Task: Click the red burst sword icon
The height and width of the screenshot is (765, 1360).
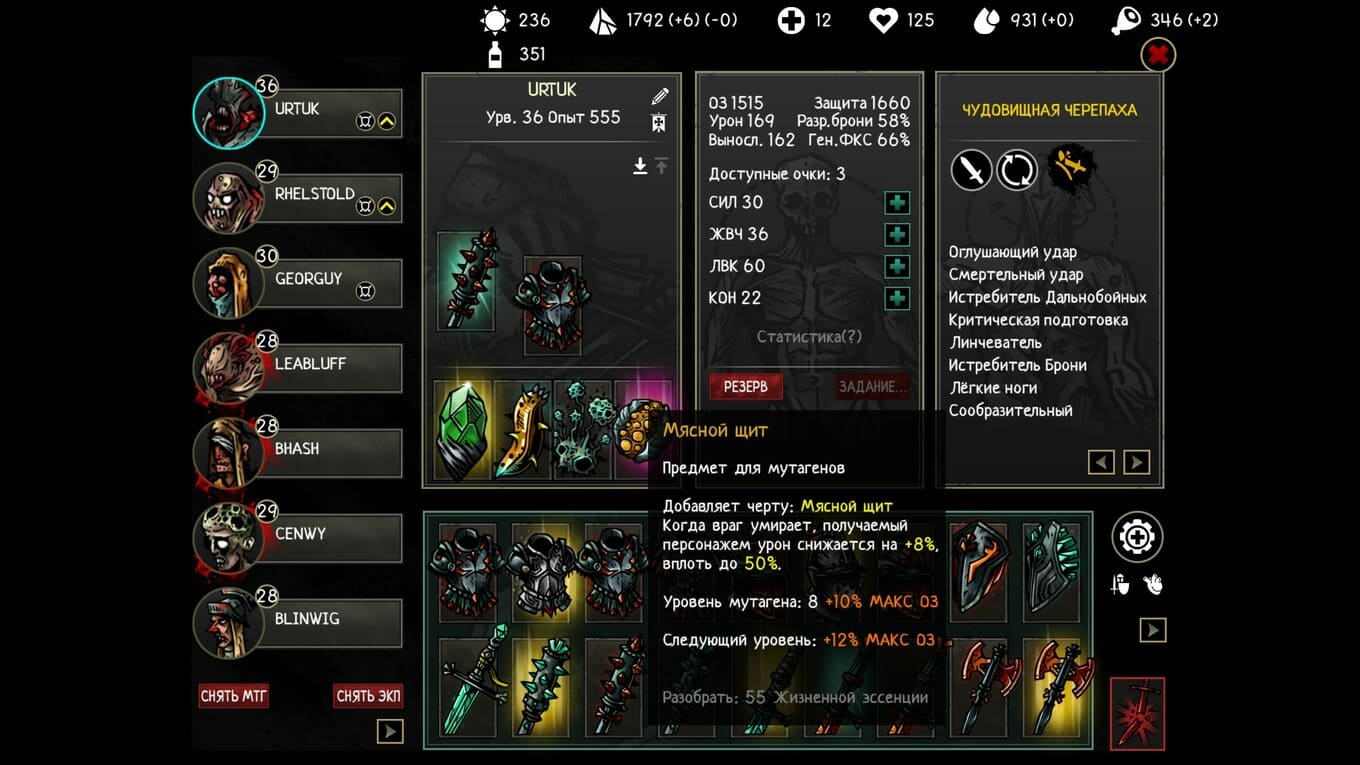Action: (1137, 713)
